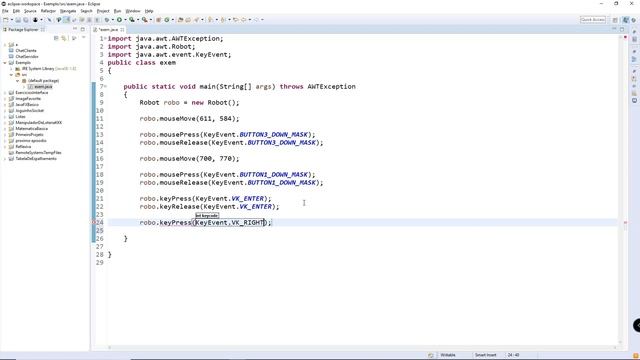Click the External Tools run icon

tap(144, 20)
